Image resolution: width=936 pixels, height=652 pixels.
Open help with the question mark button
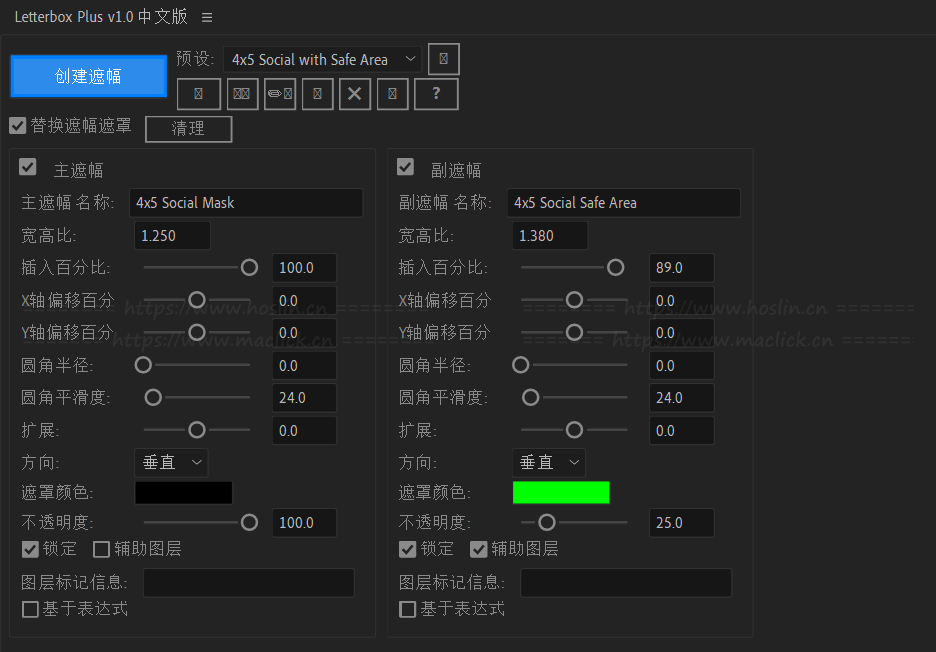(436, 94)
